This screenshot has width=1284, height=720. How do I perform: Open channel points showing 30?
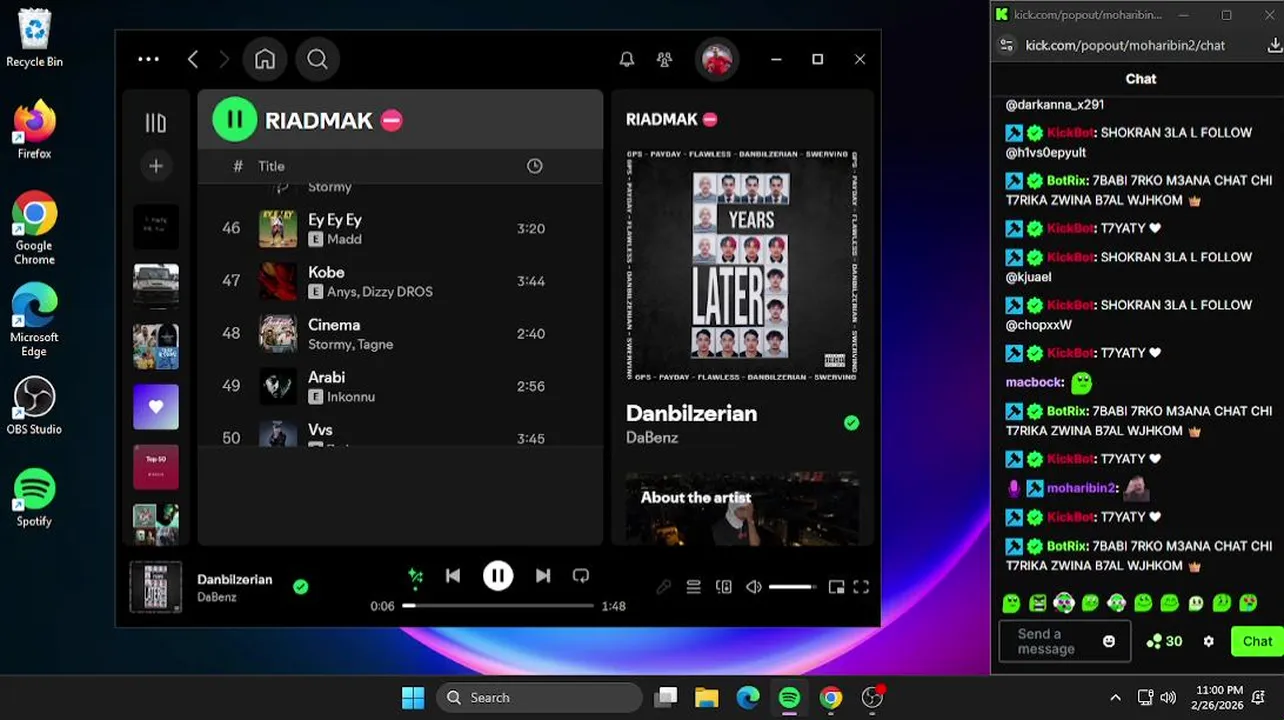tap(1164, 641)
